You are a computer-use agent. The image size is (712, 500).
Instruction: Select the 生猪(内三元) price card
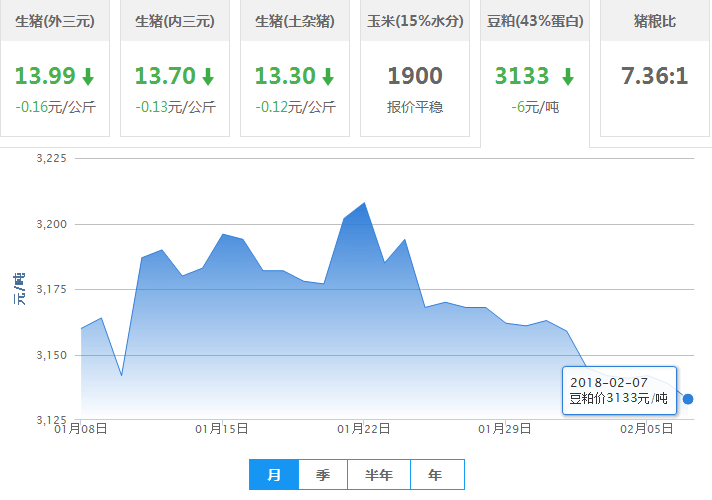175,68
